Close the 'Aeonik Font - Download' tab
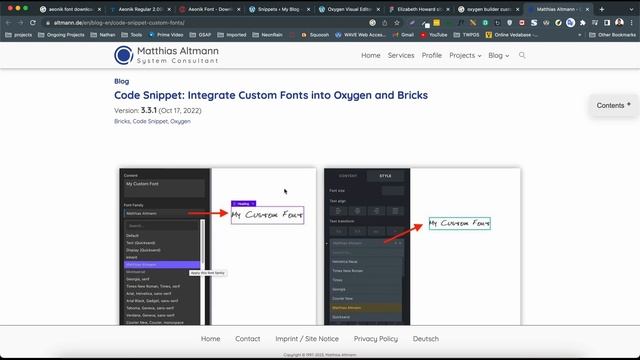This screenshot has width=640, height=360. coord(239,9)
